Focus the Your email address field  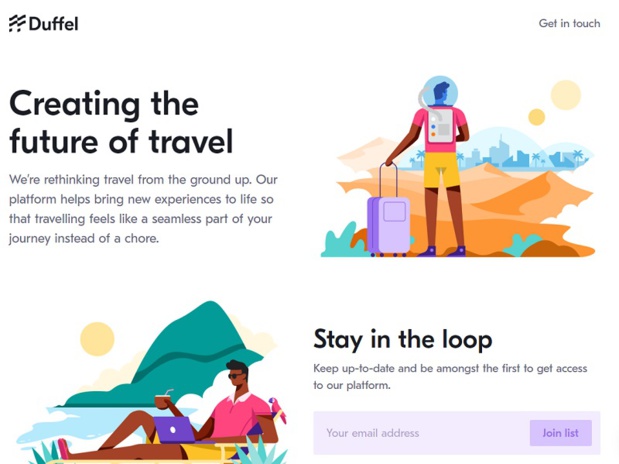(x=421, y=433)
